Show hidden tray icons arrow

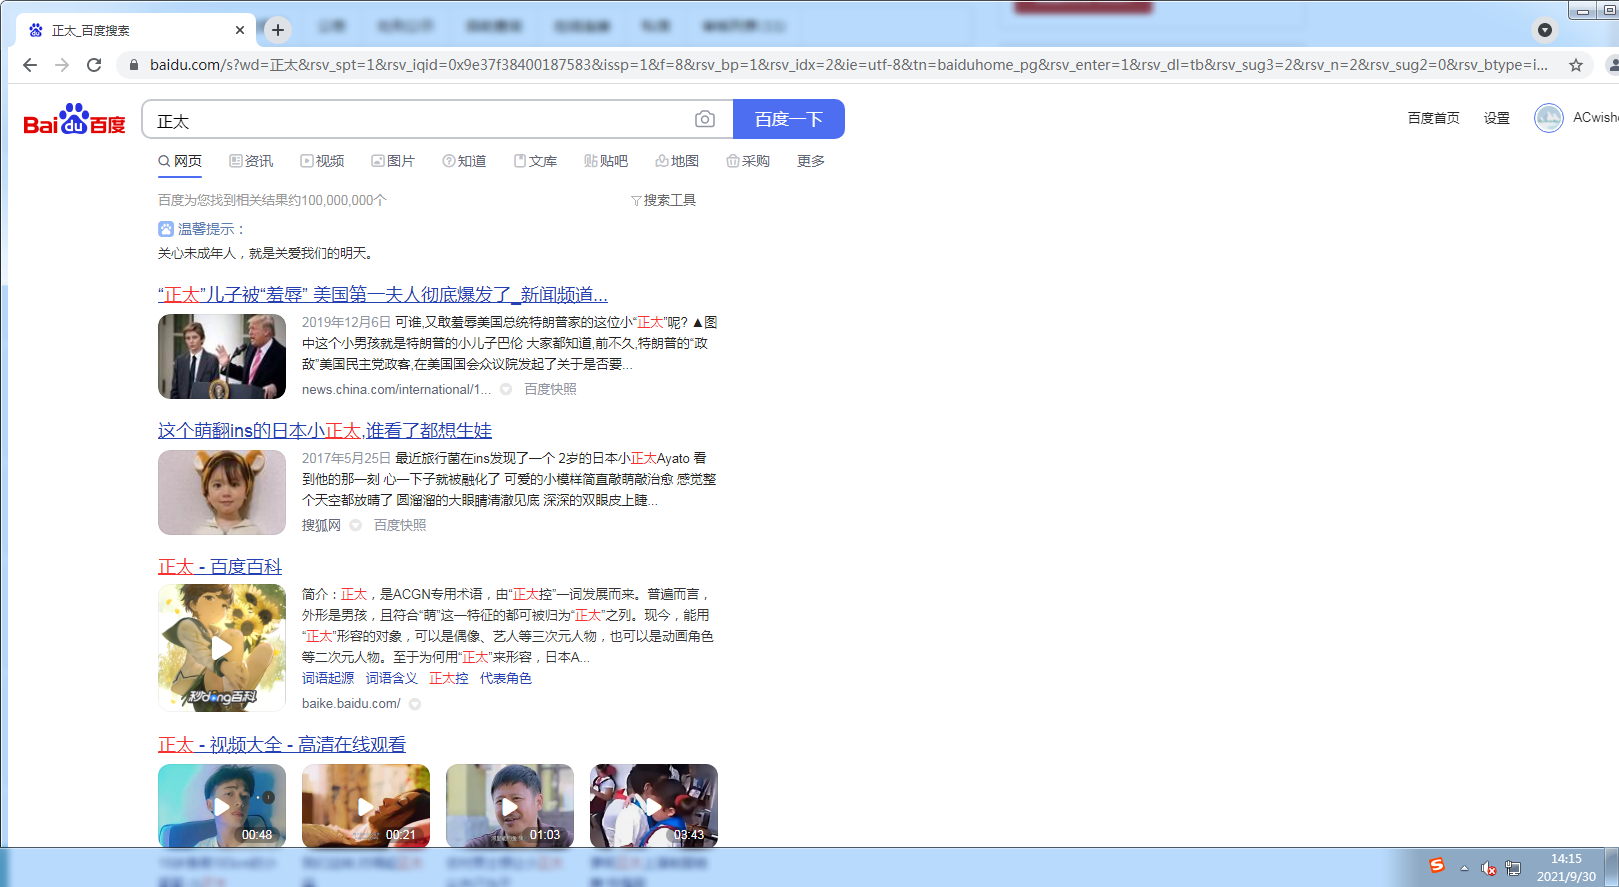point(1464,868)
